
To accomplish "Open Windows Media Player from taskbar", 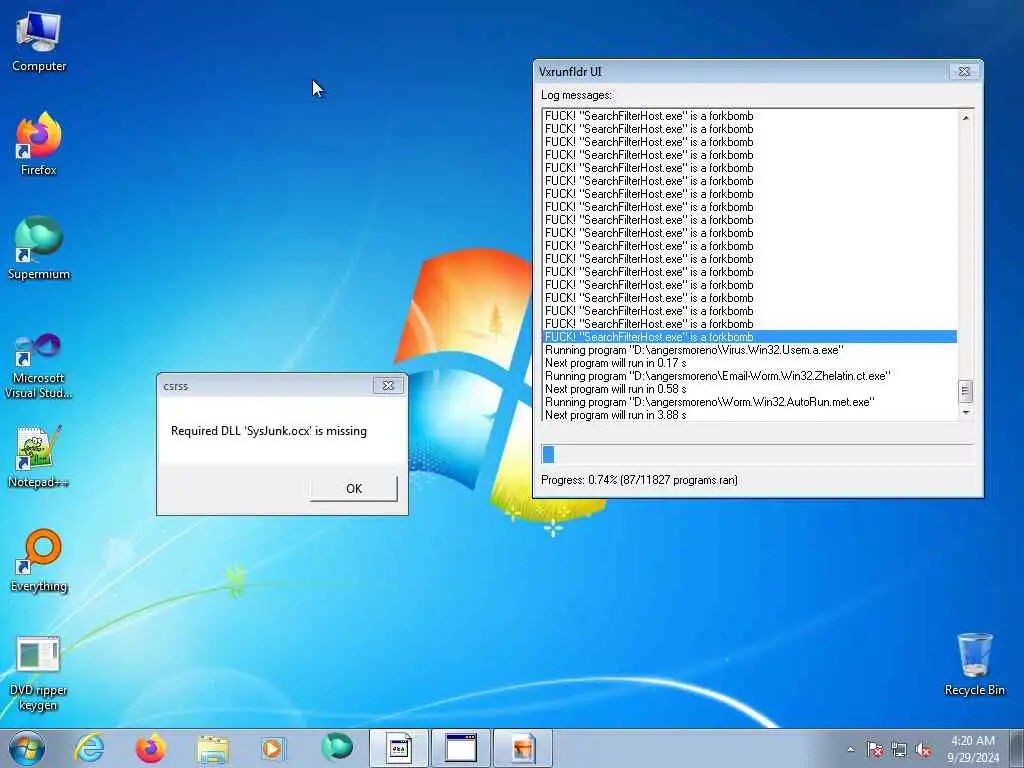I will point(273,748).
